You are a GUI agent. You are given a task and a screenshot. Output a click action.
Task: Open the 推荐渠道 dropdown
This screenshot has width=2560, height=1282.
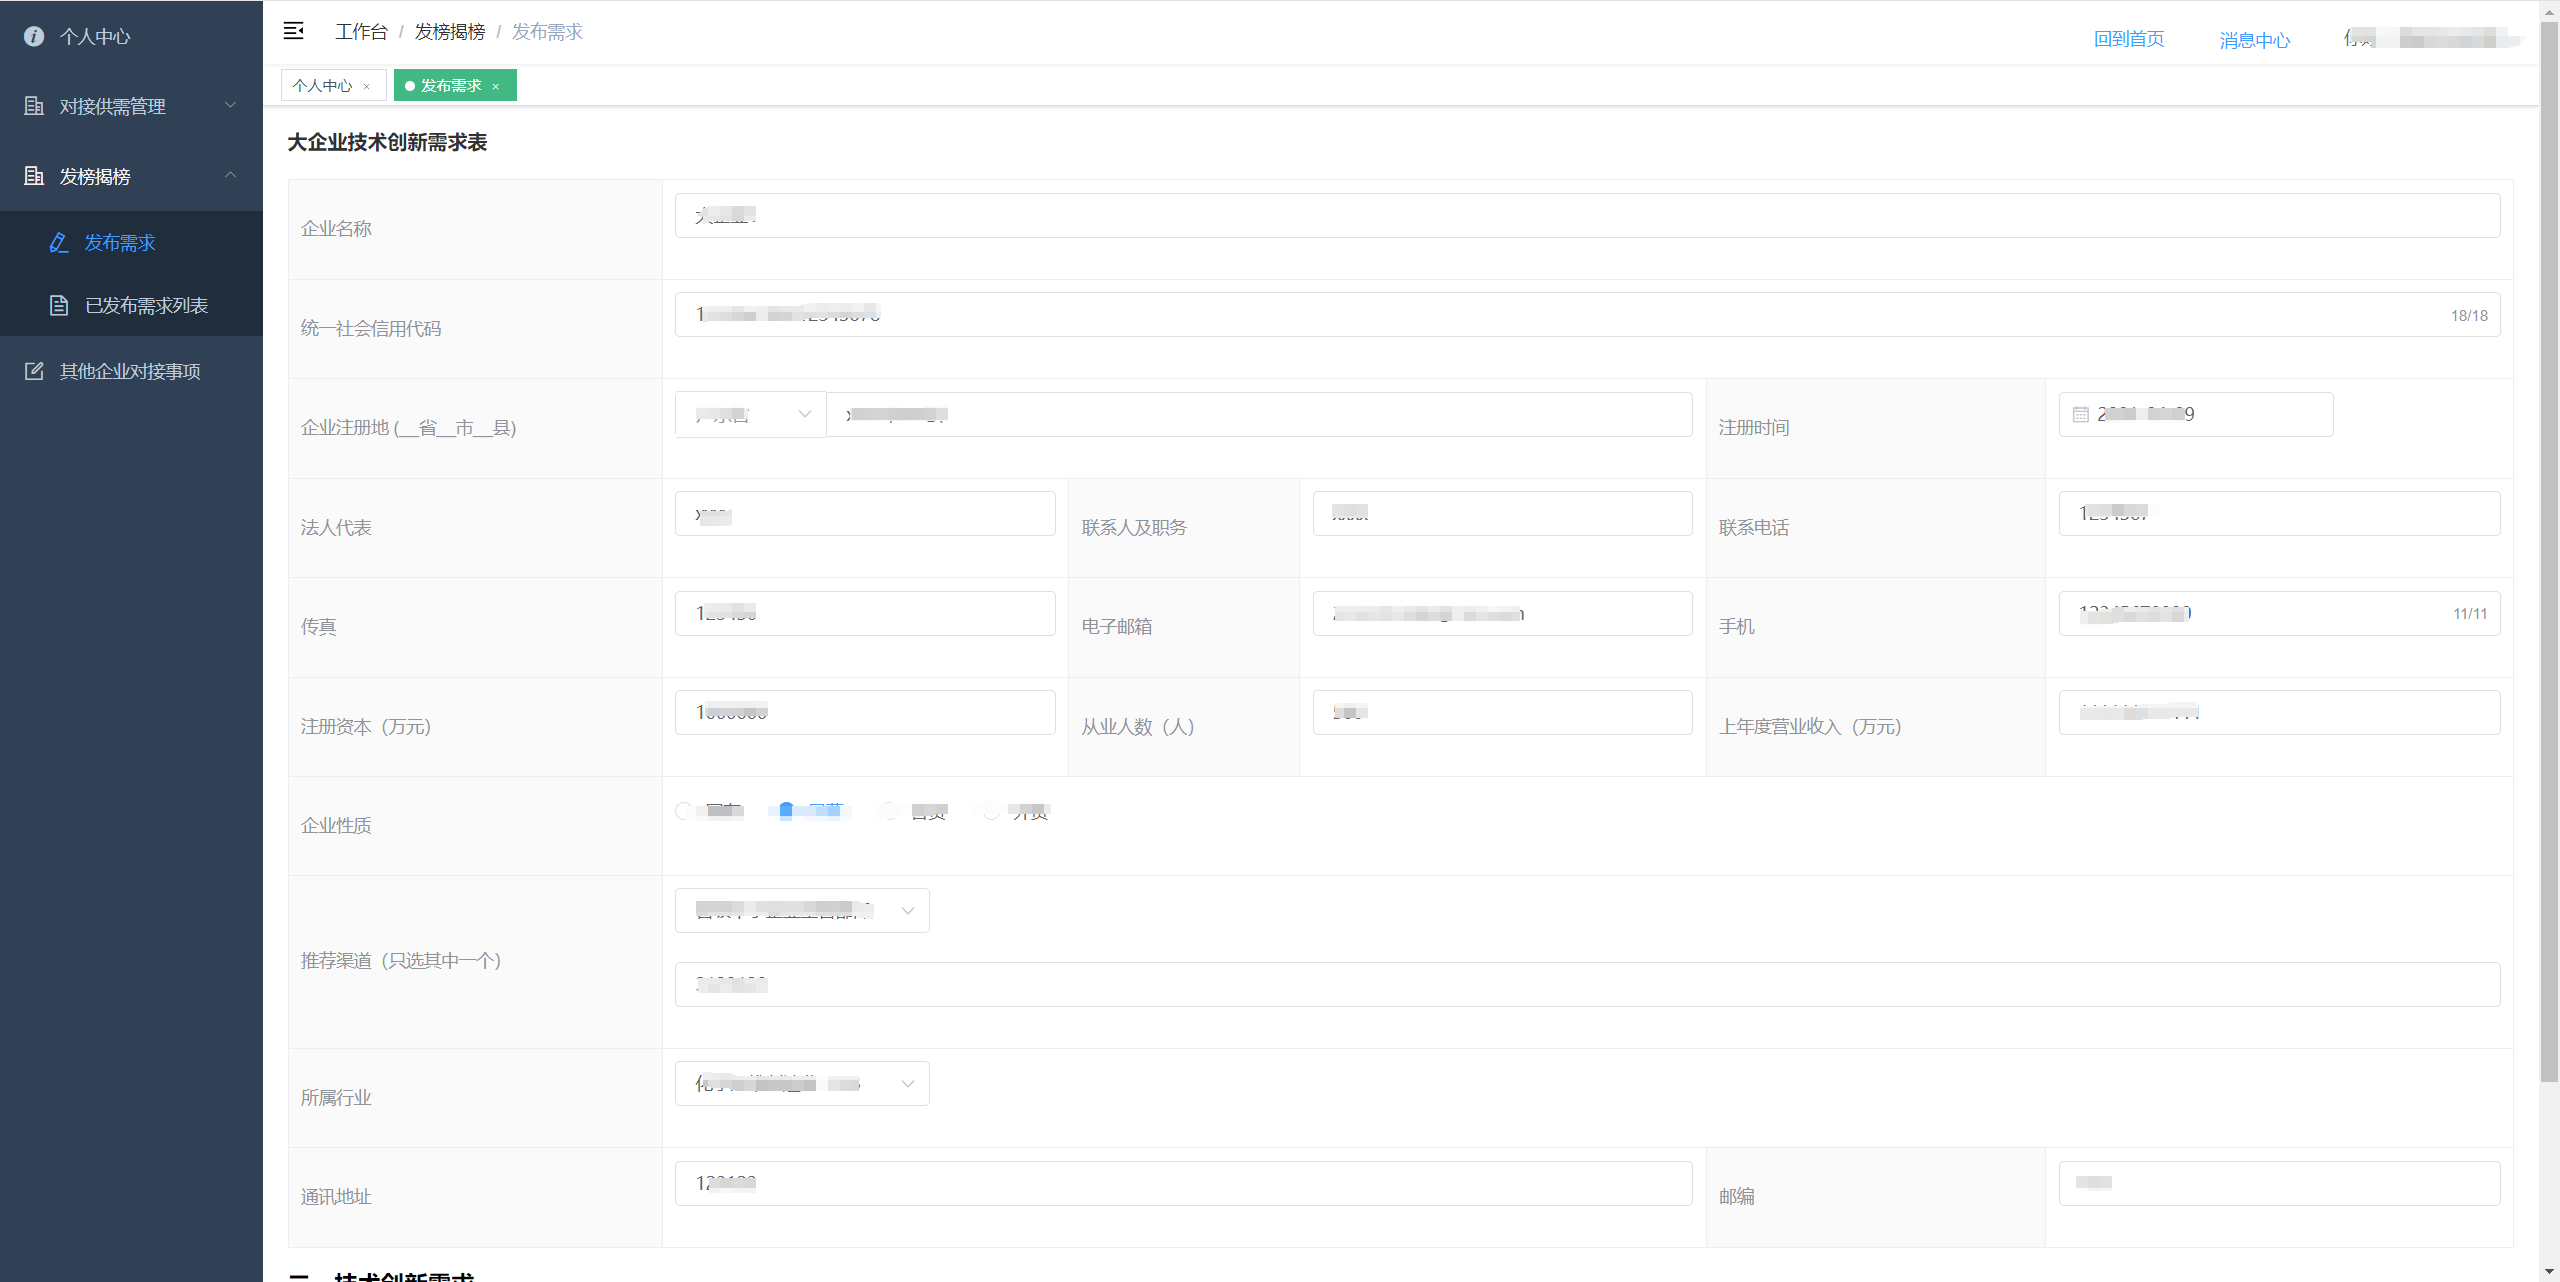[x=802, y=910]
